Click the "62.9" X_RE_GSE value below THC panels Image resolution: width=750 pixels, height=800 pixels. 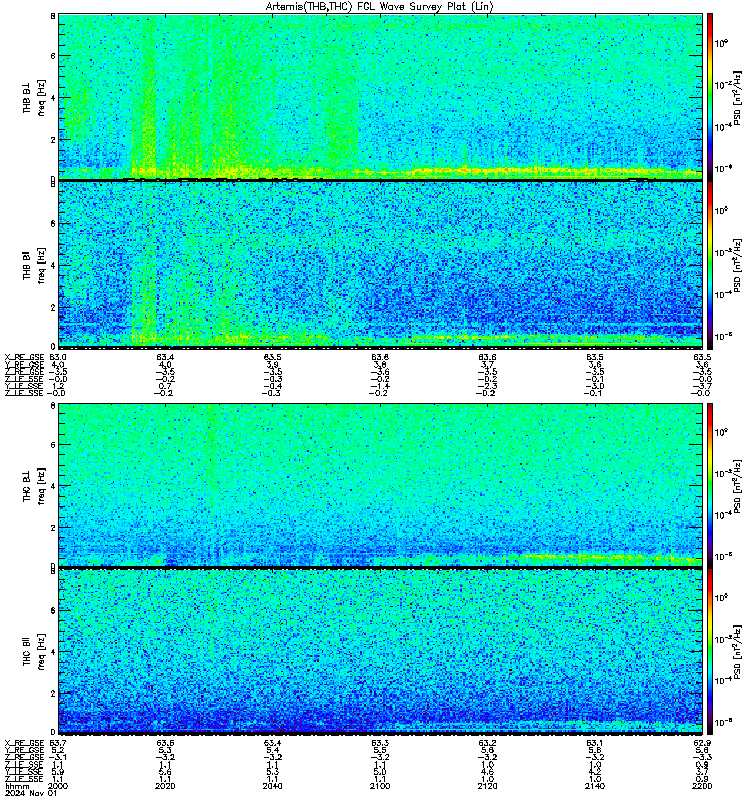702,743
